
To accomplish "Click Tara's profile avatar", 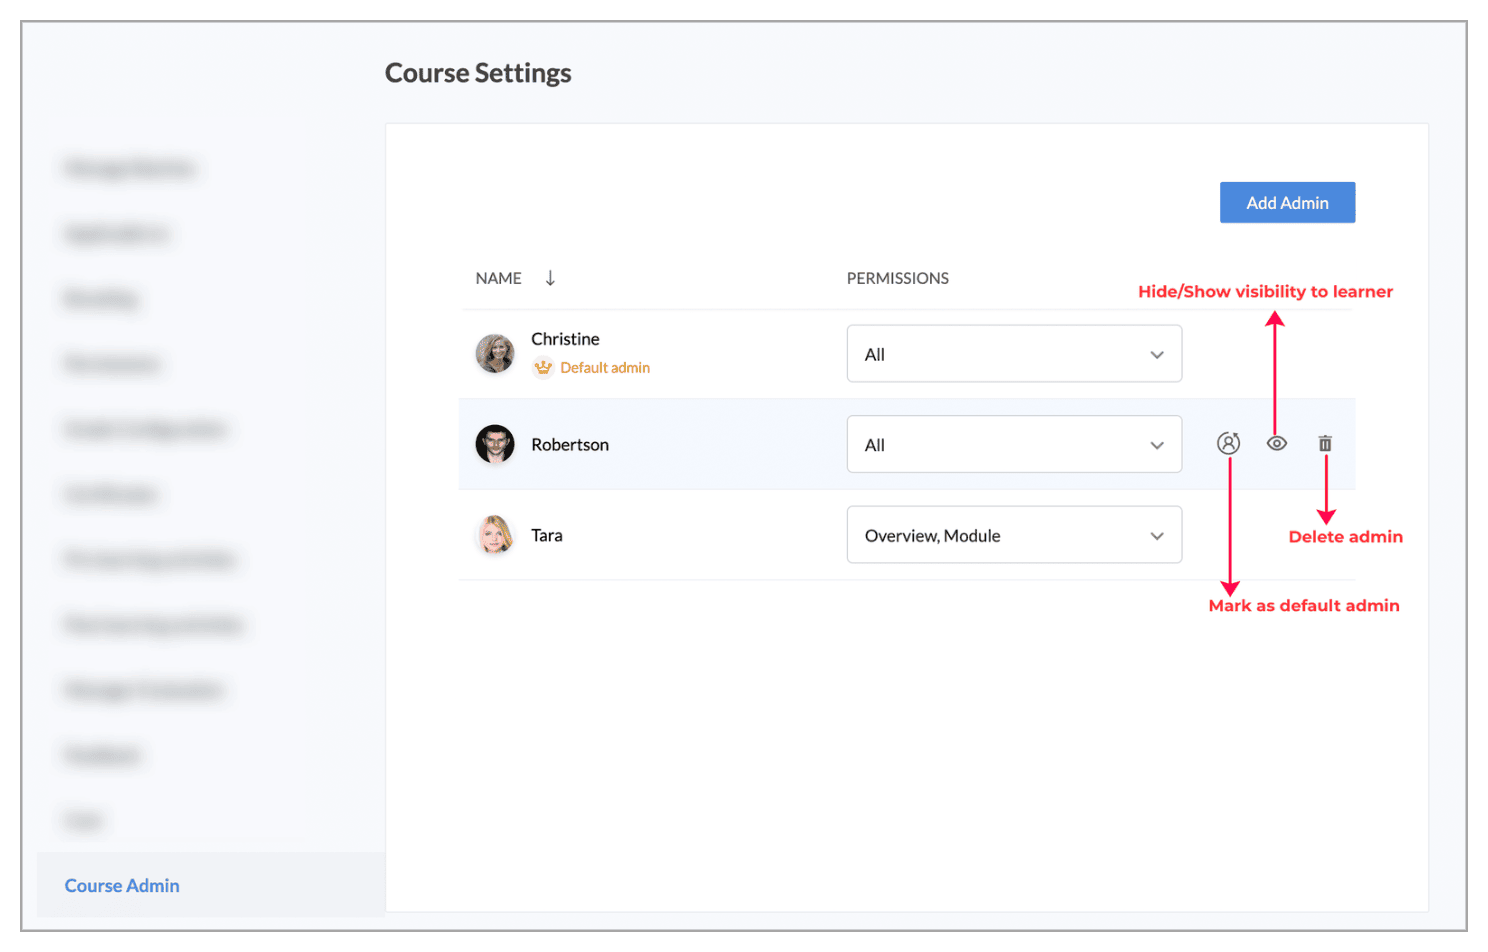I will pyautogui.click(x=495, y=535).
